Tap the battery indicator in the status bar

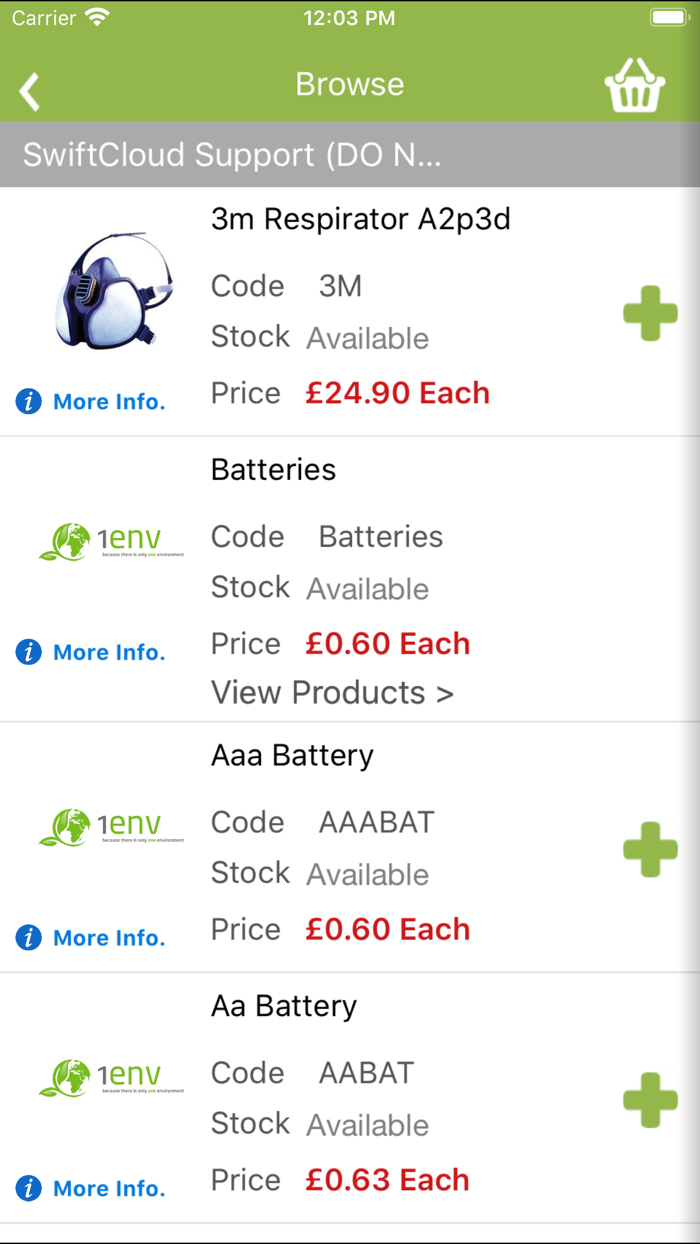point(668,16)
